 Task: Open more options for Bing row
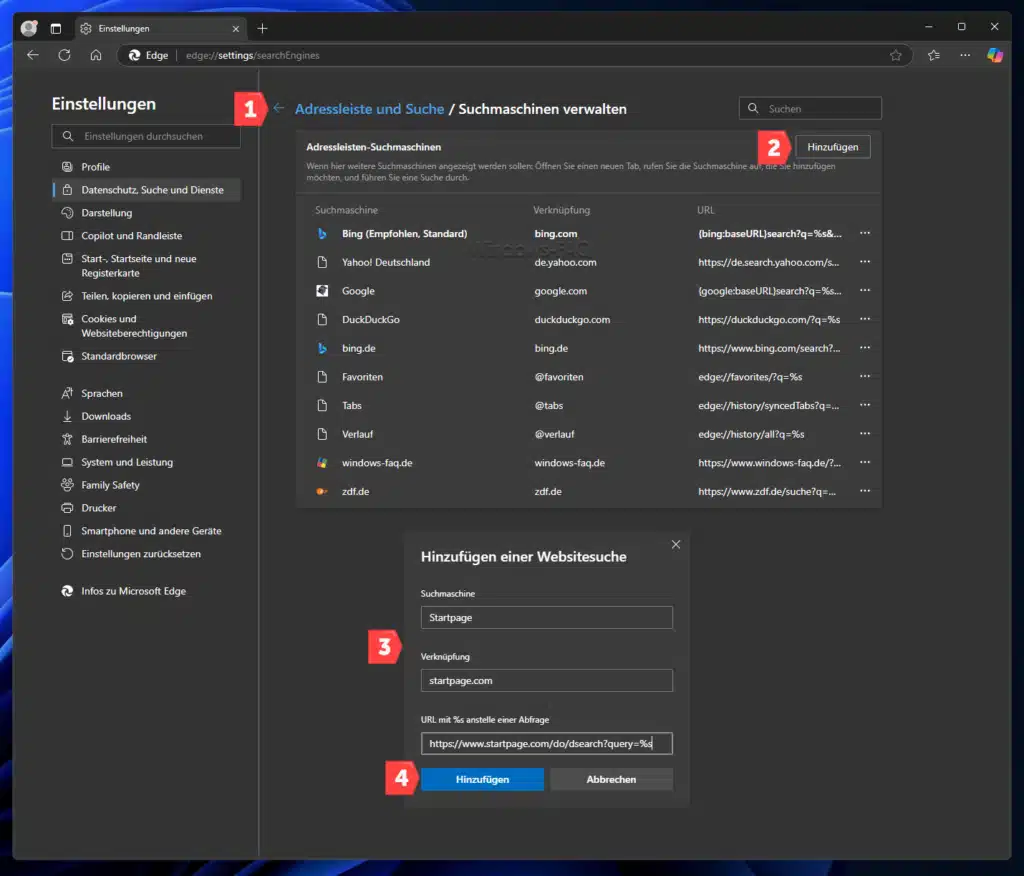tap(865, 233)
